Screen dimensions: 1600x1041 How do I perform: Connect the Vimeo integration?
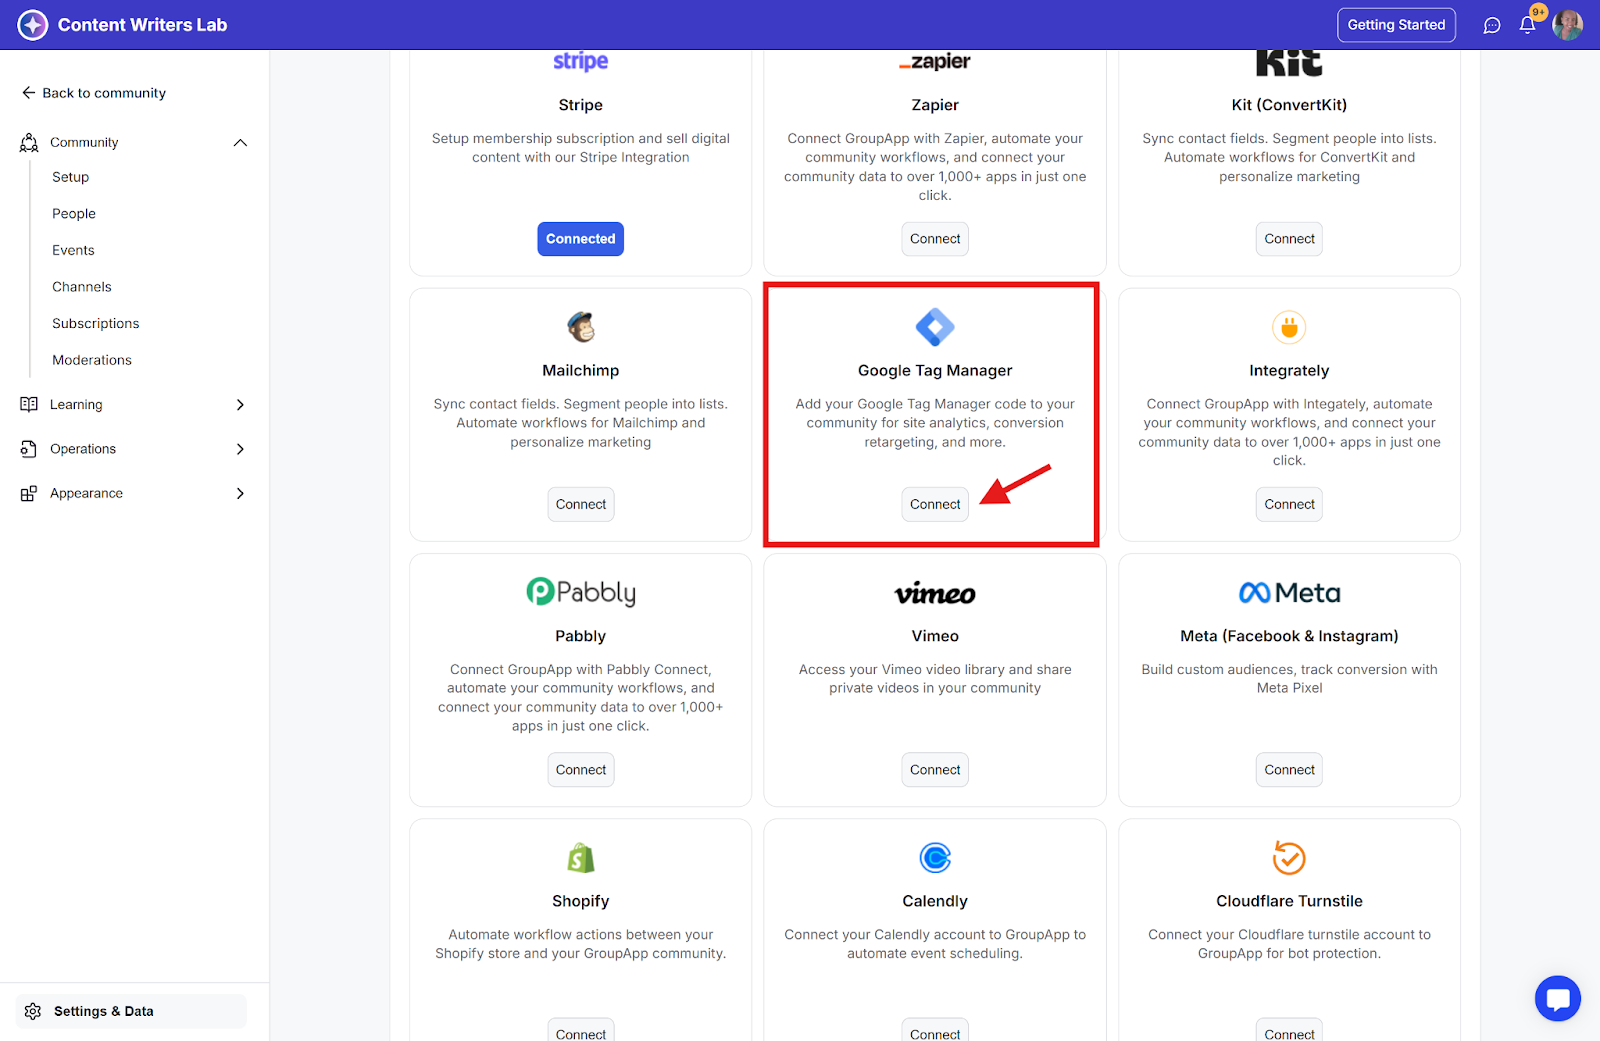(935, 770)
